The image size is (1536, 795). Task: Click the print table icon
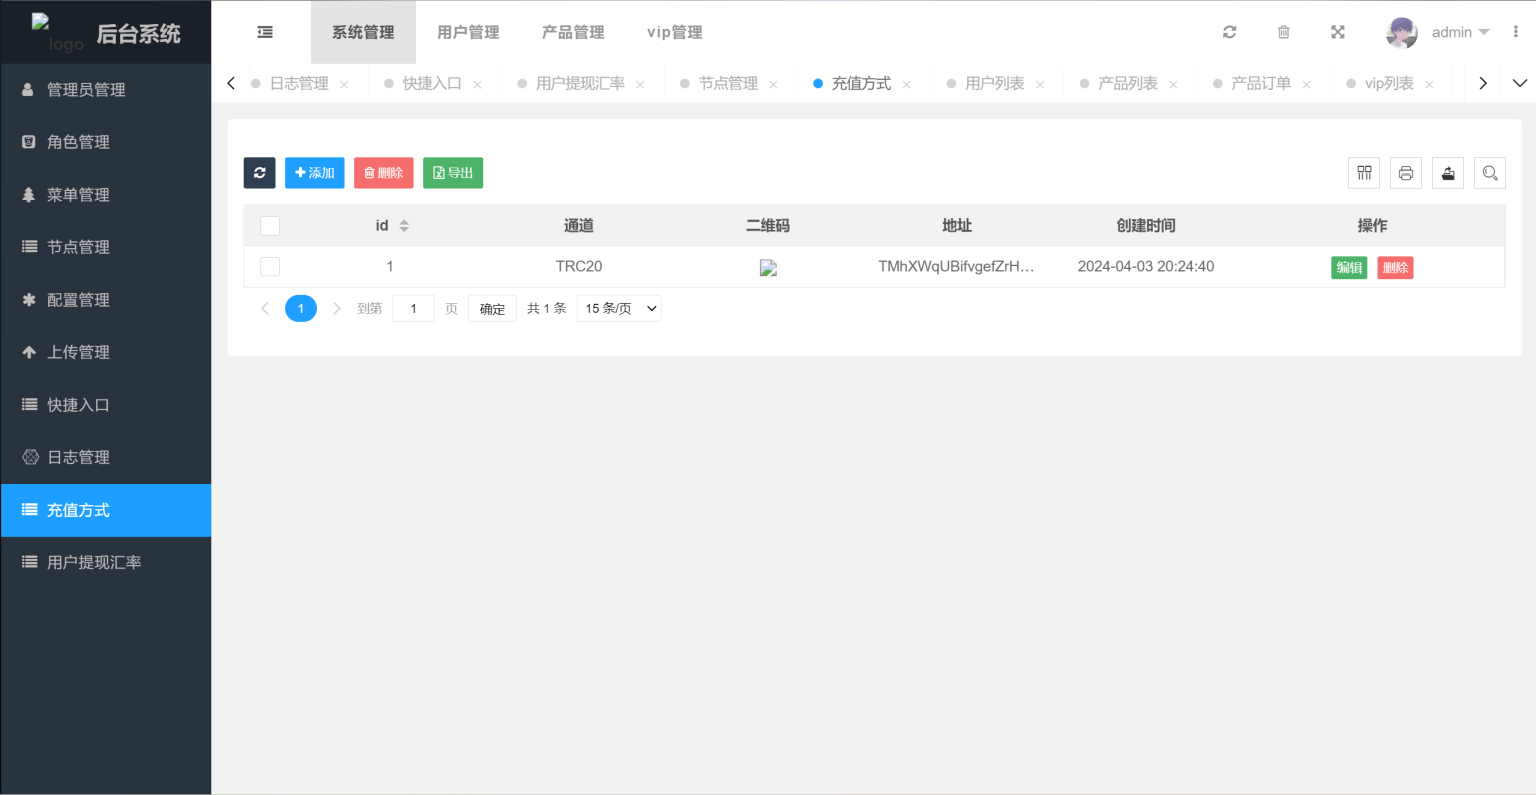[1405, 173]
